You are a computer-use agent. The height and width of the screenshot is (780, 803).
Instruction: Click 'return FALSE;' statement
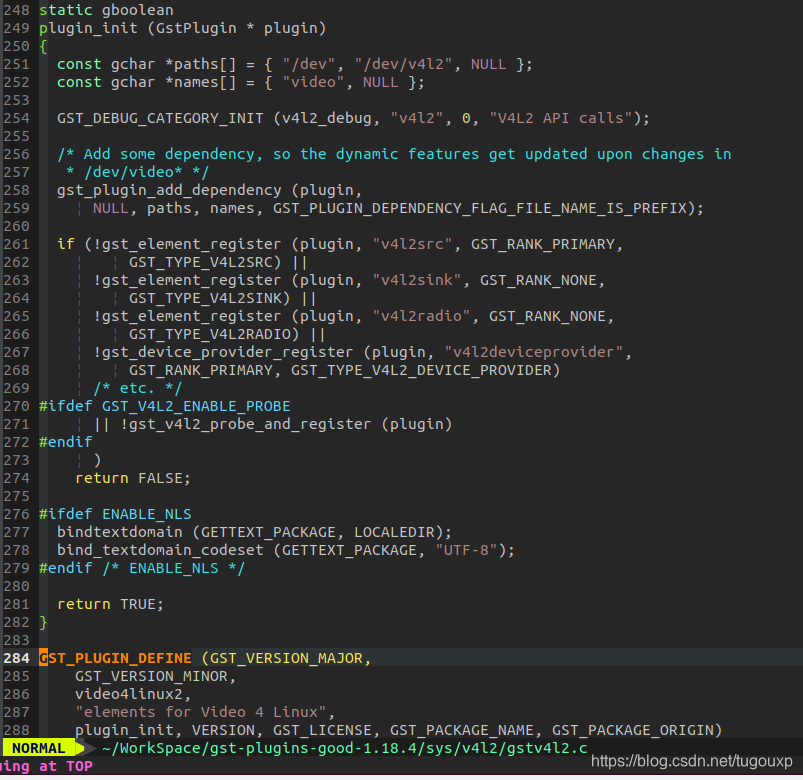(133, 478)
